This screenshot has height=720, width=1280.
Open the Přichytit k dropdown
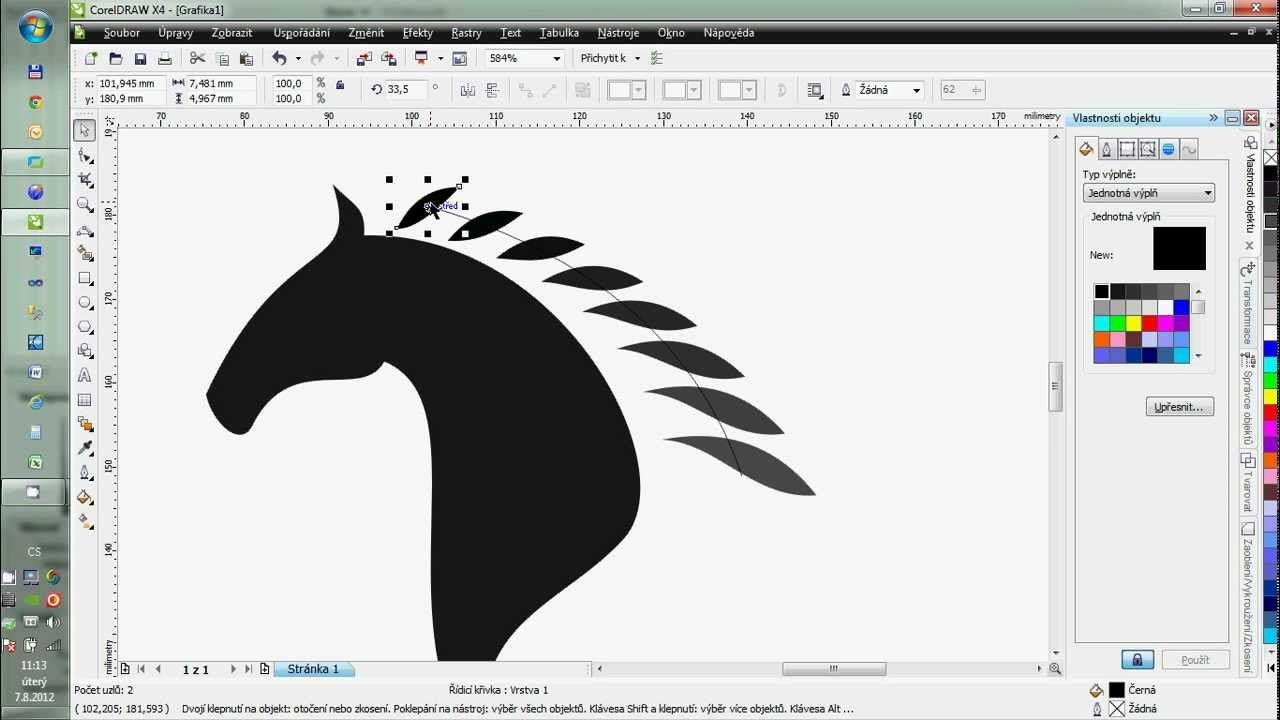pyautogui.click(x=637, y=59)
